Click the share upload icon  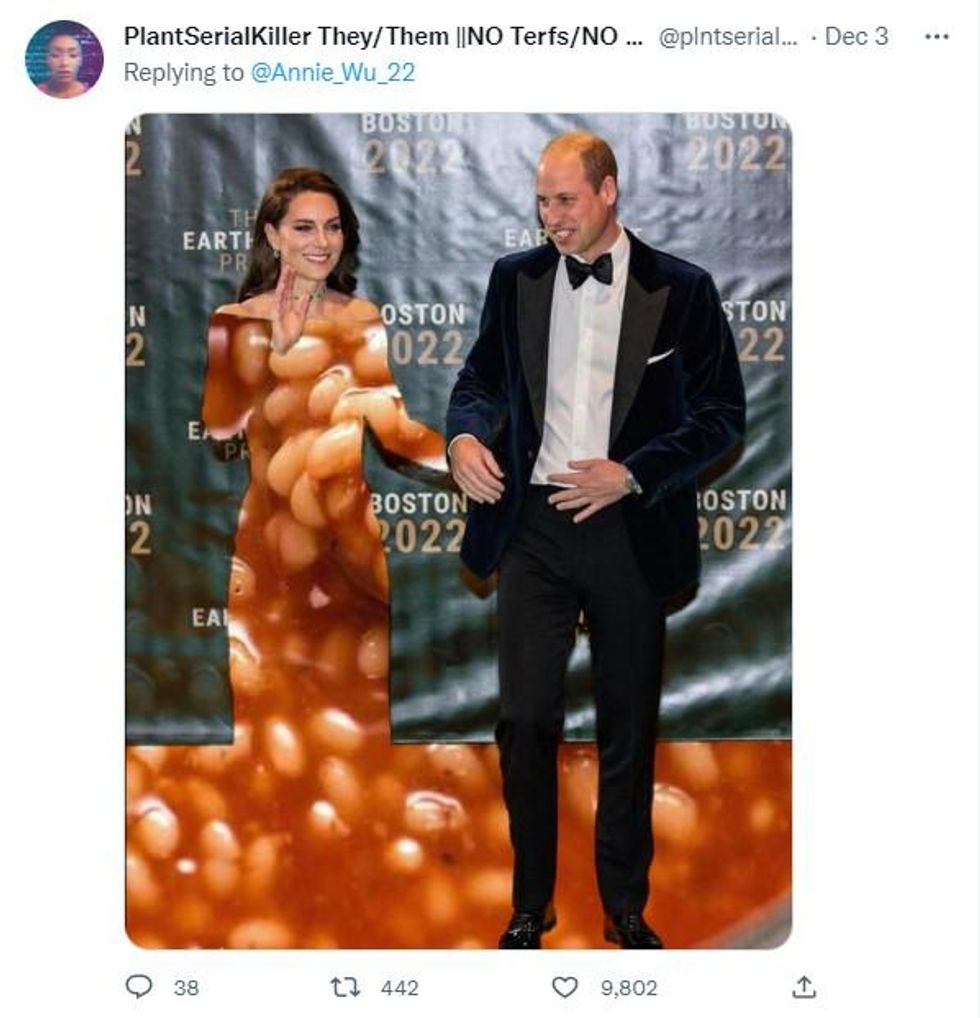click(x=803, y=987)
